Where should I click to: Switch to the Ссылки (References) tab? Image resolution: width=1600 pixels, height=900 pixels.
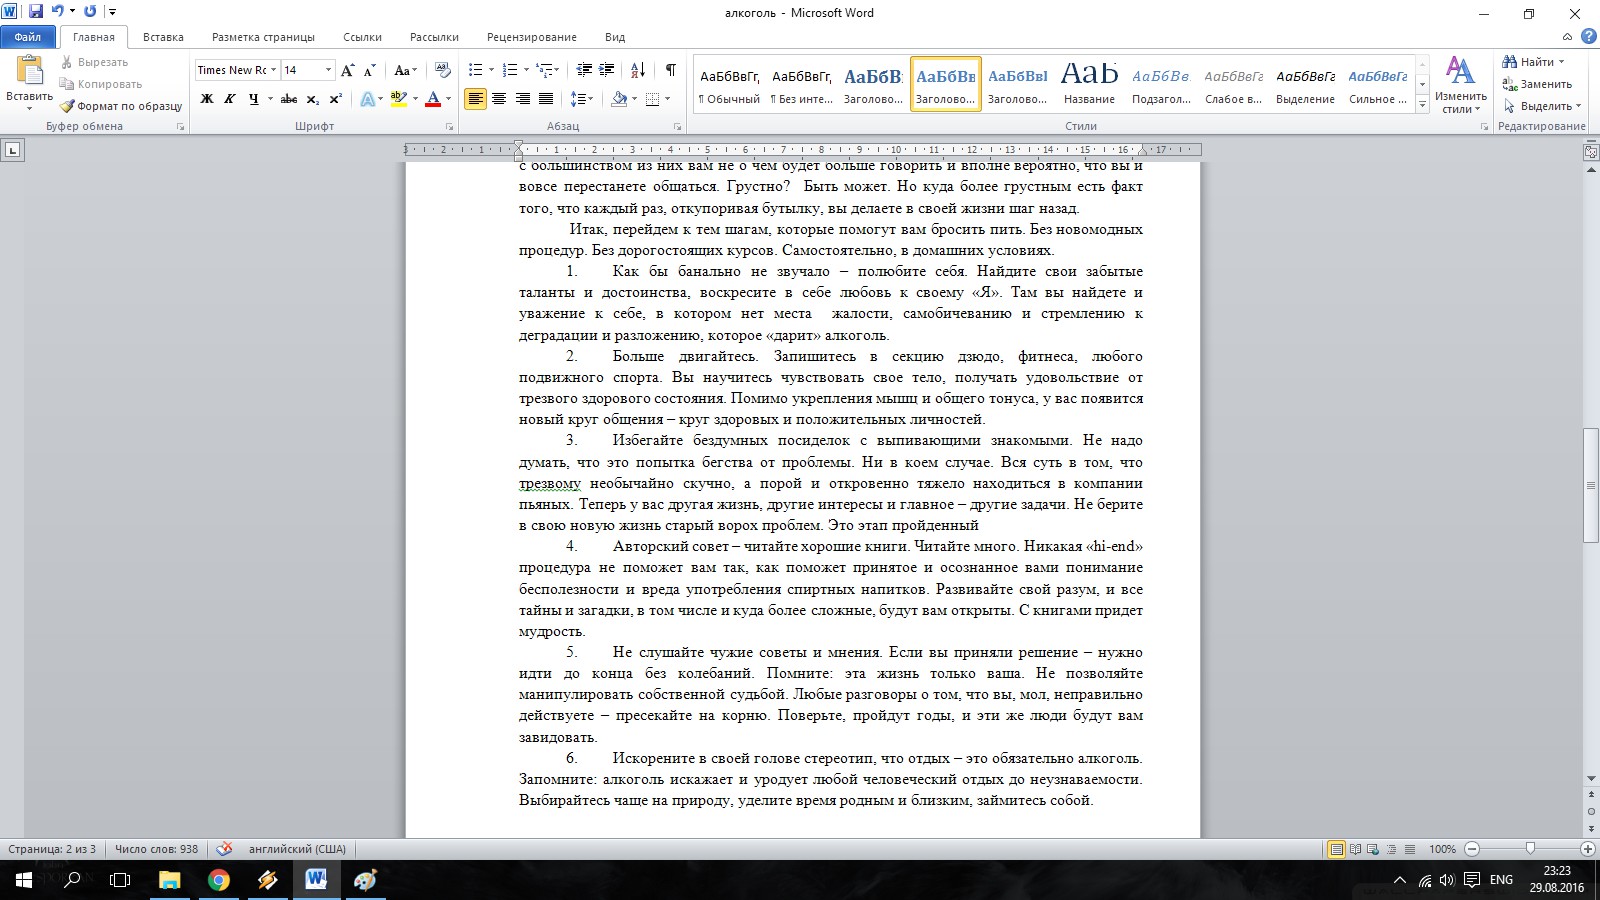[x=362, y=37]
